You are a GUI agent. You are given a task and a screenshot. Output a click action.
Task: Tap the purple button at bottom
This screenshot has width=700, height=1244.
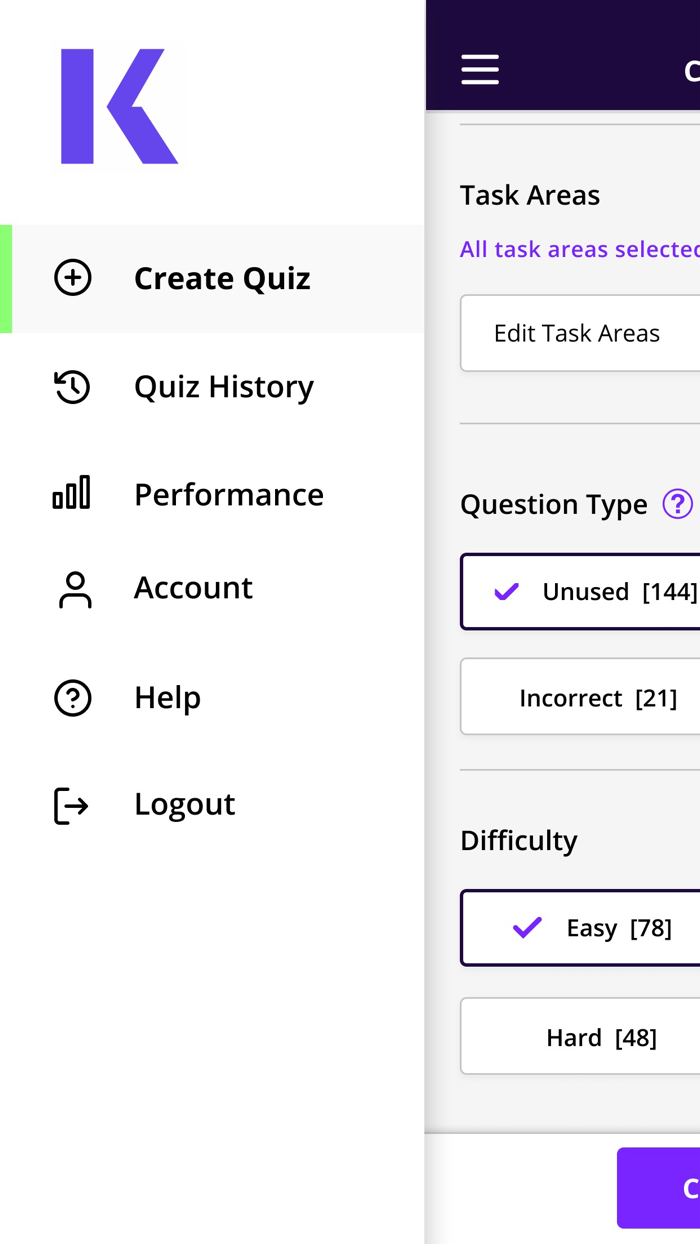point(659,1188)
